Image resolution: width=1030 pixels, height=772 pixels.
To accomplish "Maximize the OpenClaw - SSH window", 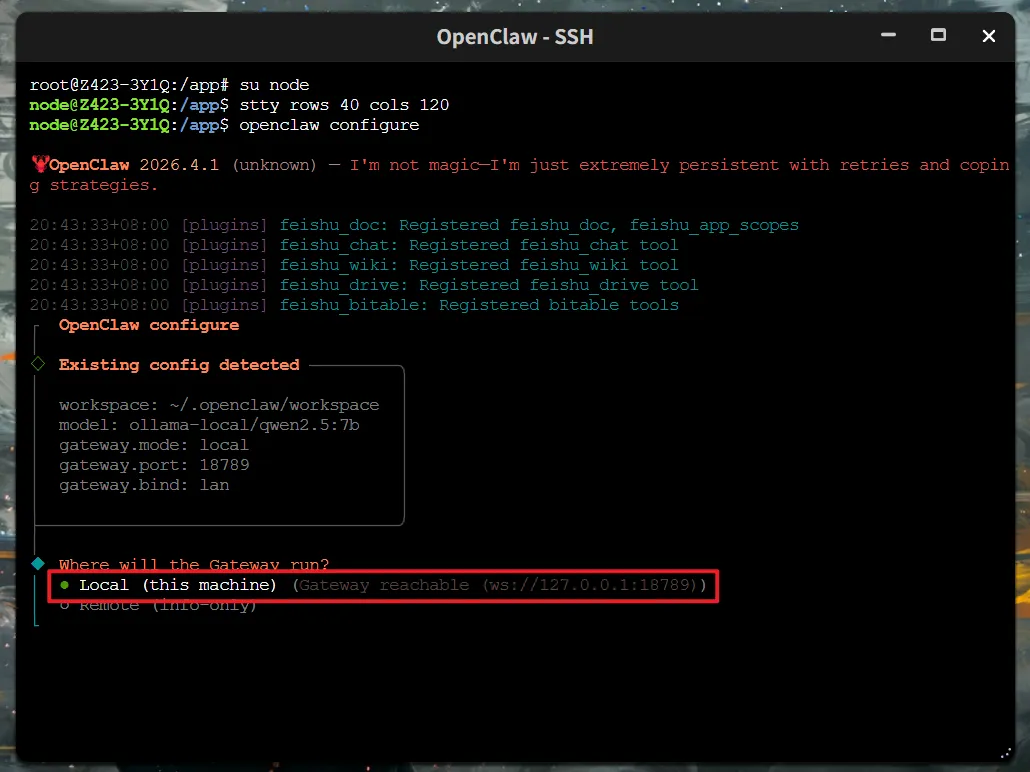I will pyautogui.click(x=938, y=35).
